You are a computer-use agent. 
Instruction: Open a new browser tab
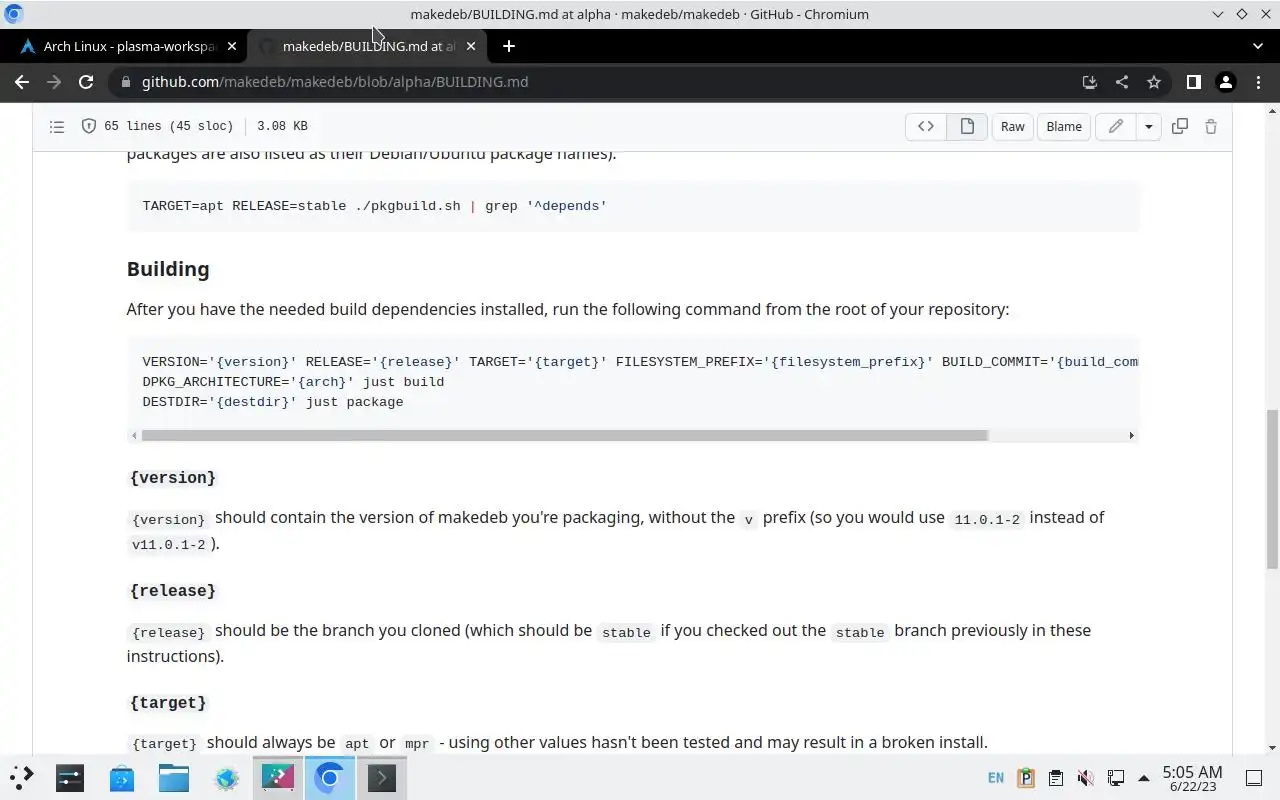[x=509, y=46]
